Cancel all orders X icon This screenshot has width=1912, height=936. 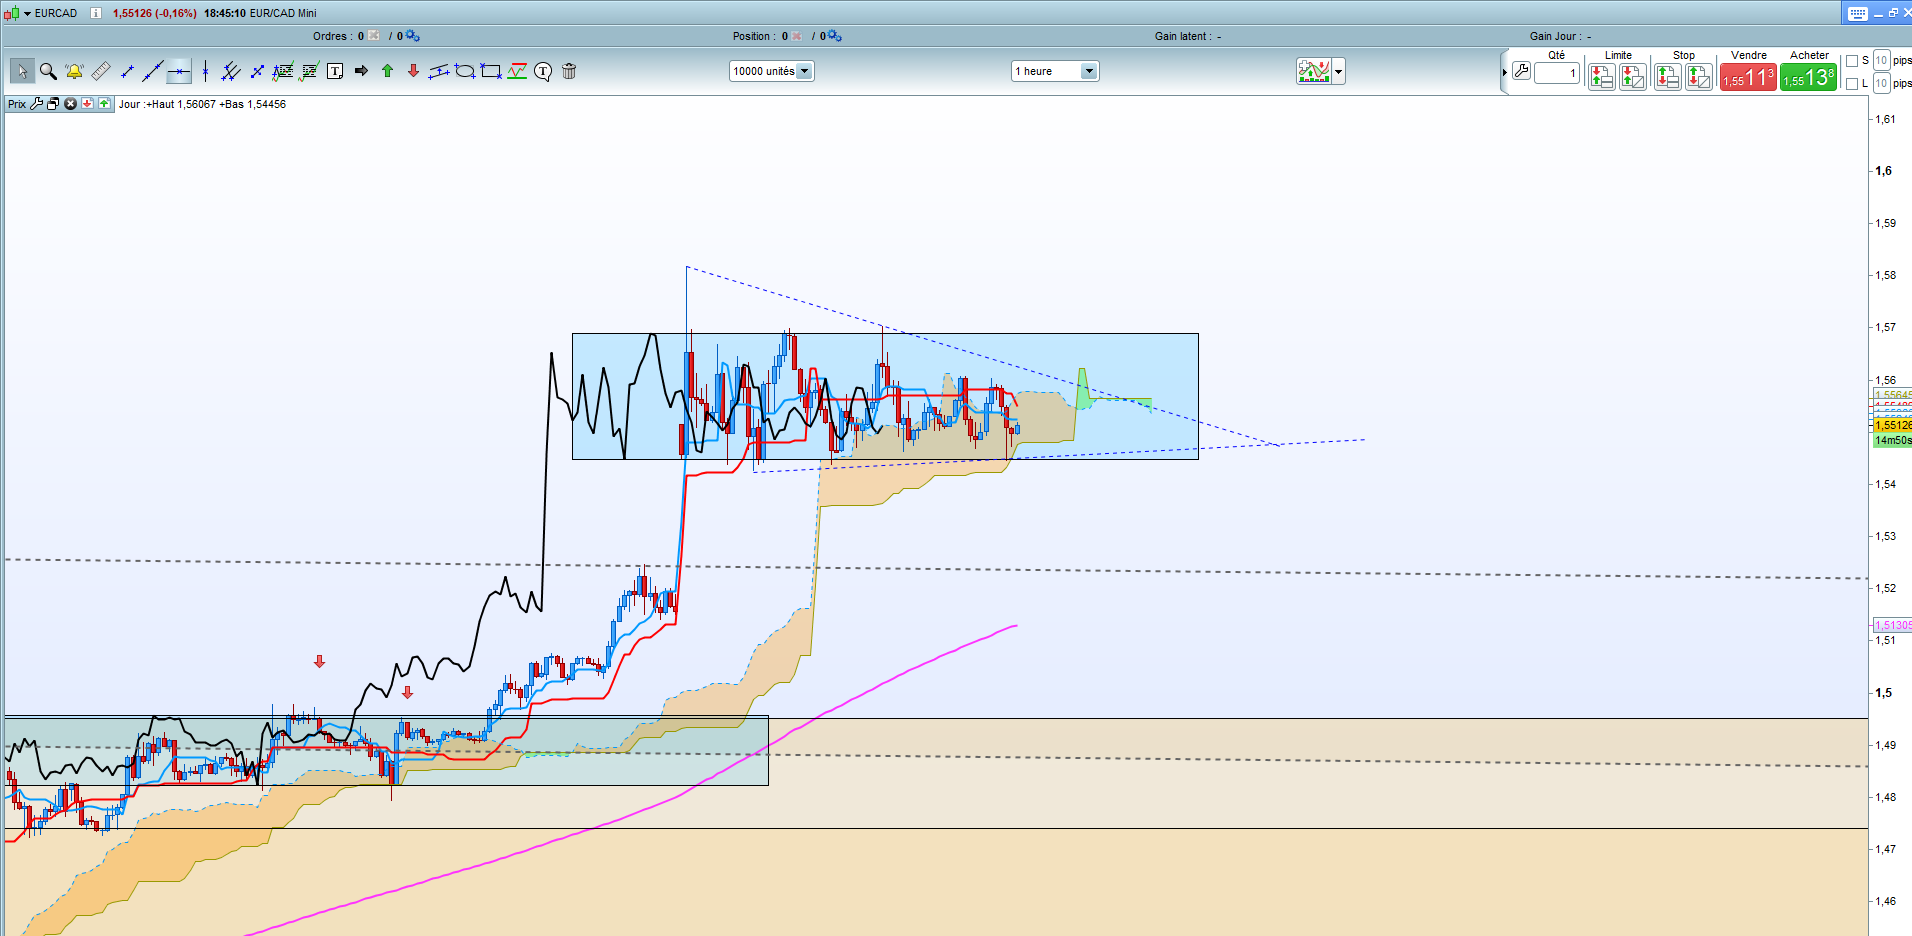[x=373, y=36]
